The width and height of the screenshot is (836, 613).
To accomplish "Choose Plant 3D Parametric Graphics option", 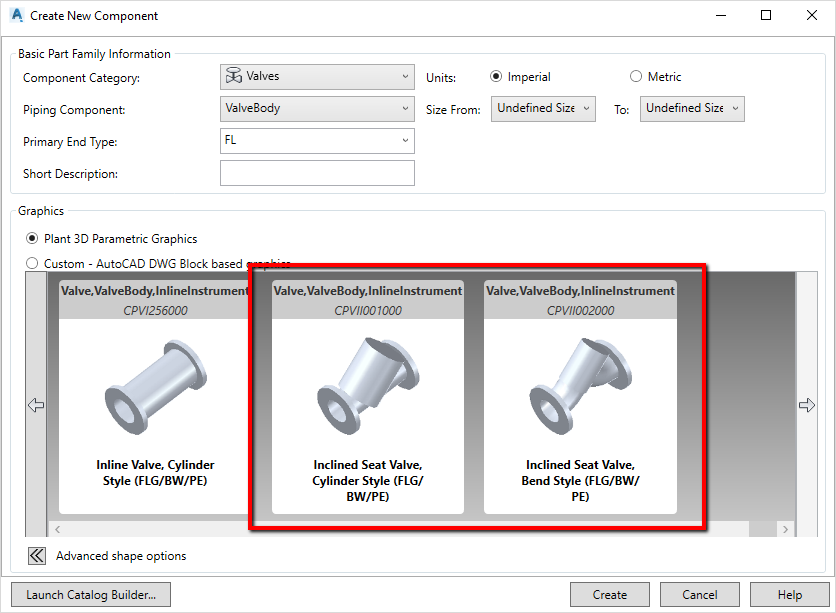I will click(x=32, y=238).
